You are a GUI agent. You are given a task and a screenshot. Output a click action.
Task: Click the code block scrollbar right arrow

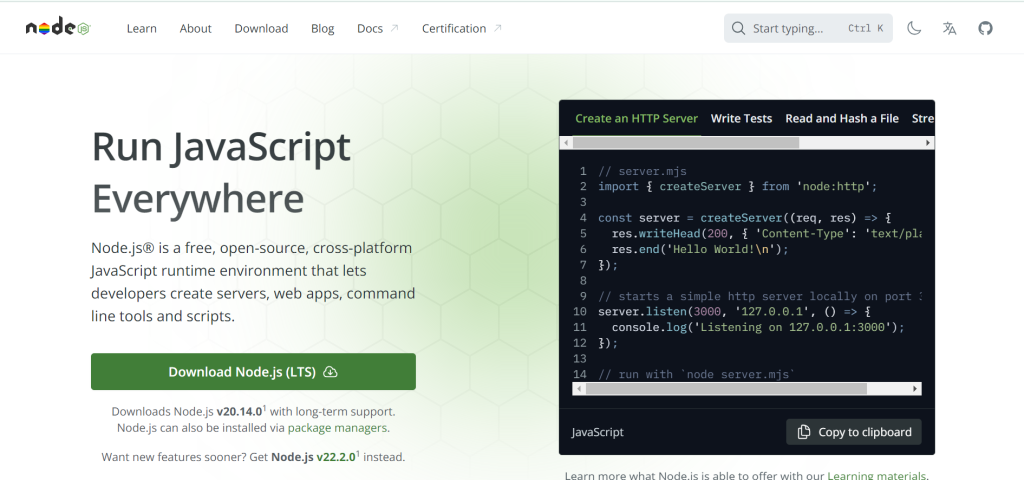[x=915, y=389]
